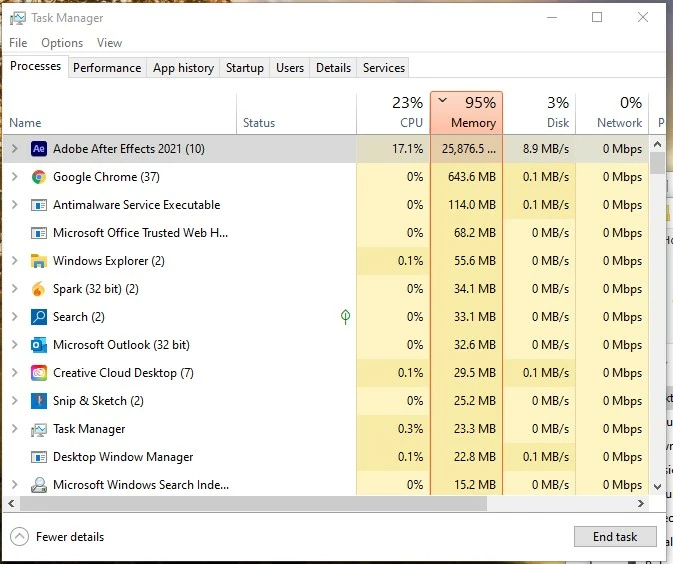Expand the Creative Cloud Desktop group
The height and width of the screenshot is (564, 673).
click(x=15, y=373)
